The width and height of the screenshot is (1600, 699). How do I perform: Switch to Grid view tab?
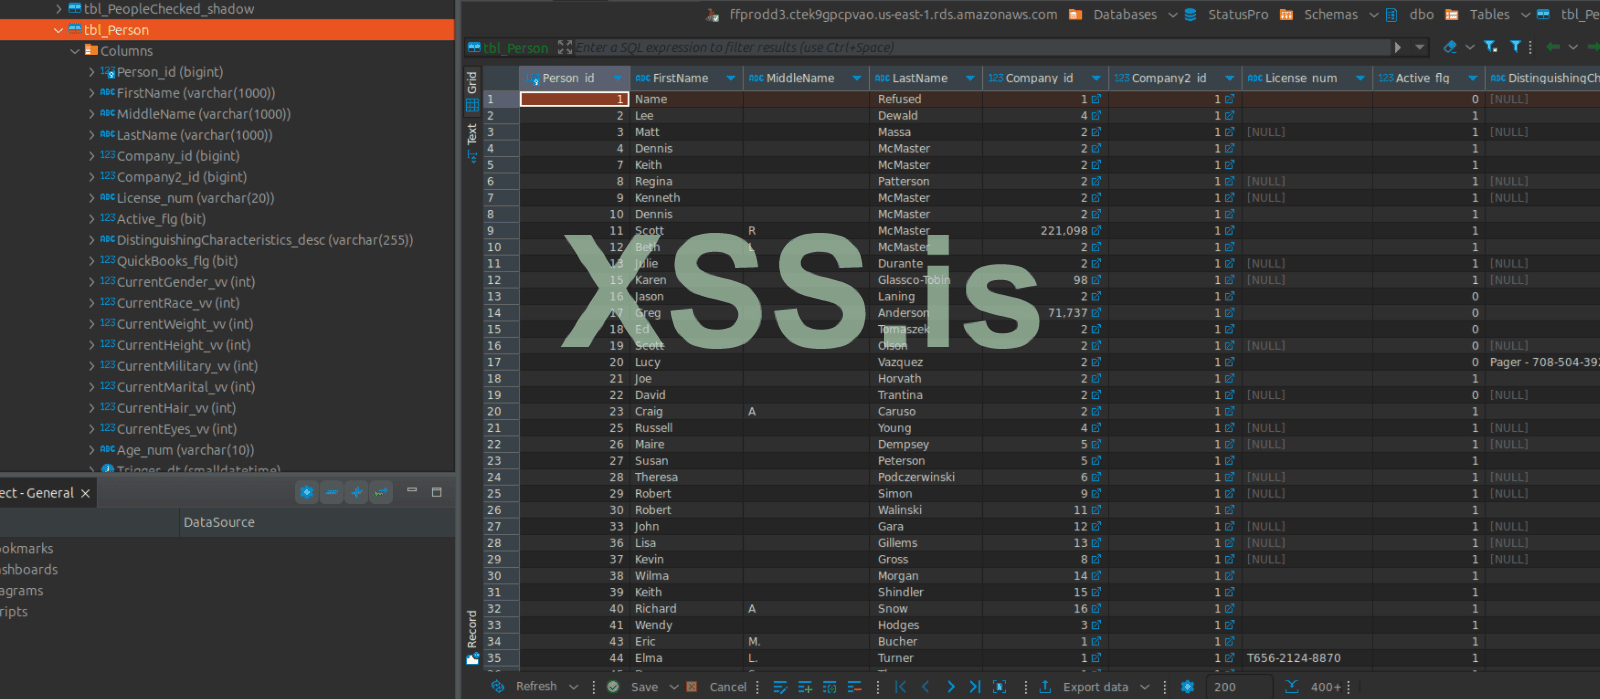(x=472, y=92)
